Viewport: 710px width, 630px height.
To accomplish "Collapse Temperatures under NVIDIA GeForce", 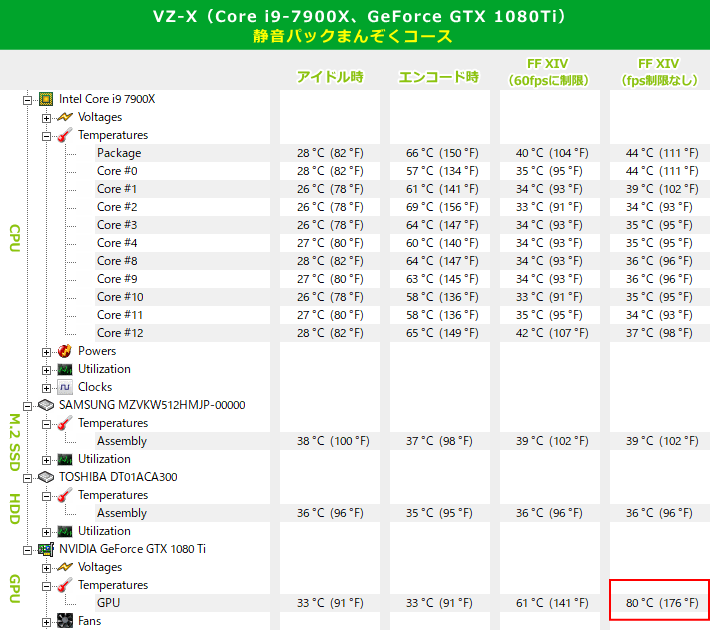I will pyautogui.click(x=46, y=587).
